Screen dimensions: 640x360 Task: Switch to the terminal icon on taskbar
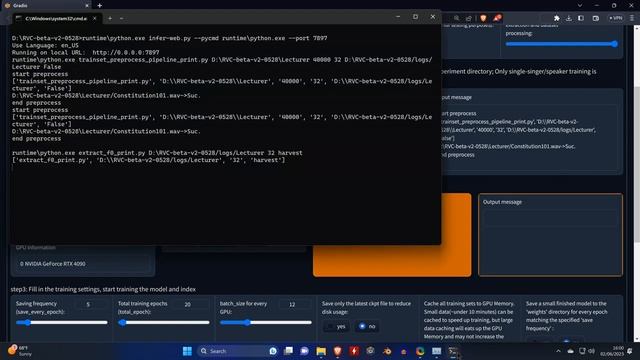(453, 351)
